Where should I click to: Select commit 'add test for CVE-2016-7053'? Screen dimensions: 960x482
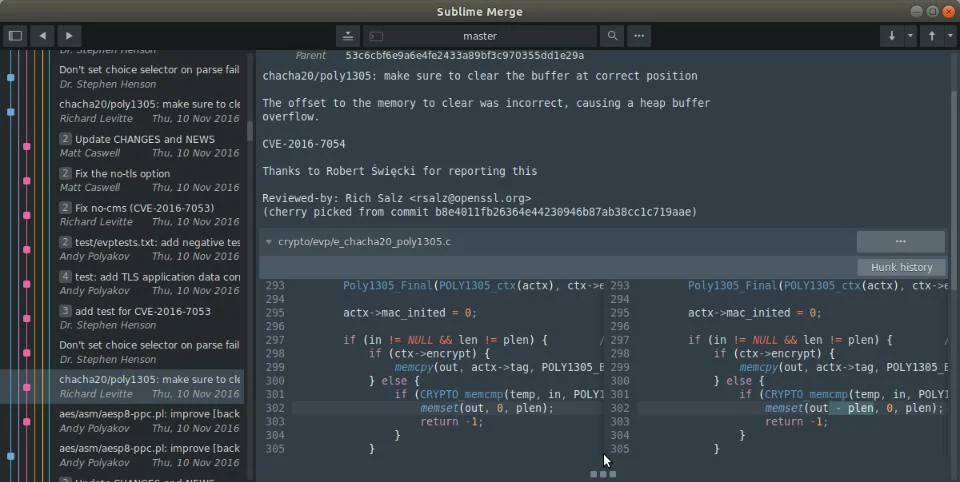[x=150, y=318]
